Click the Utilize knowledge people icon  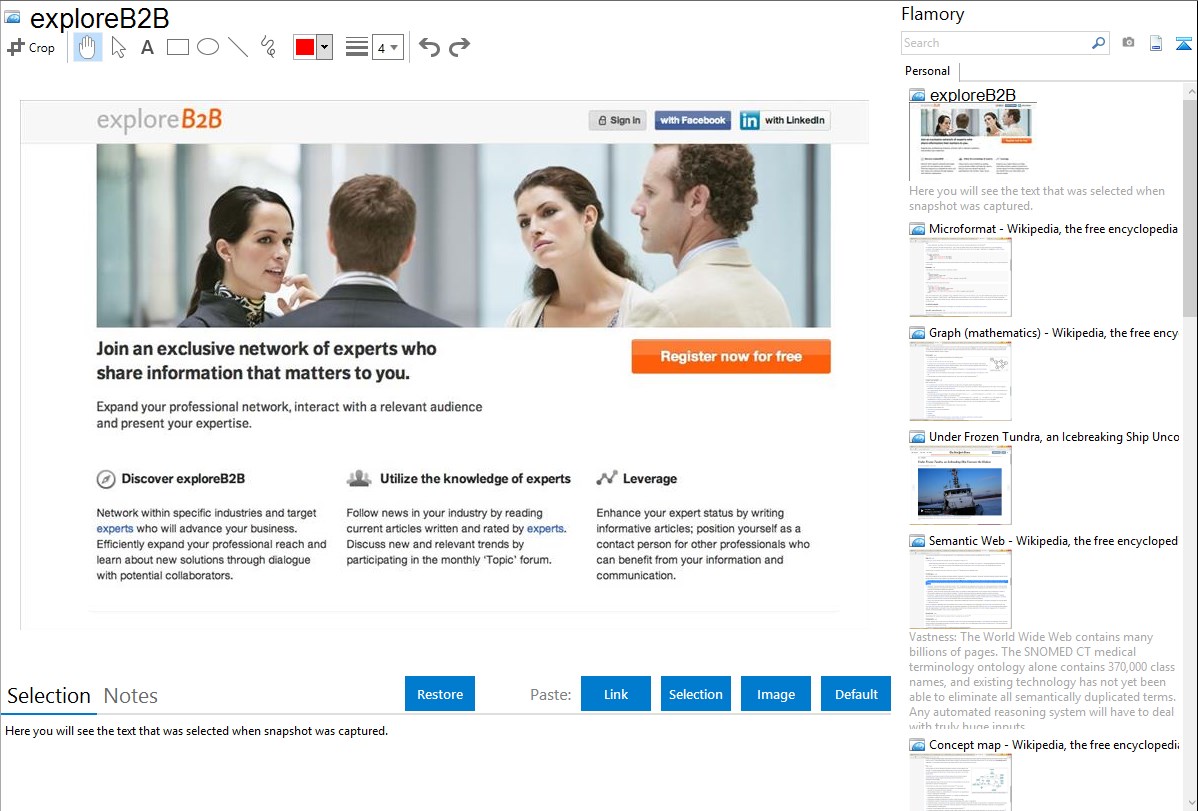[x=358, y=478]
